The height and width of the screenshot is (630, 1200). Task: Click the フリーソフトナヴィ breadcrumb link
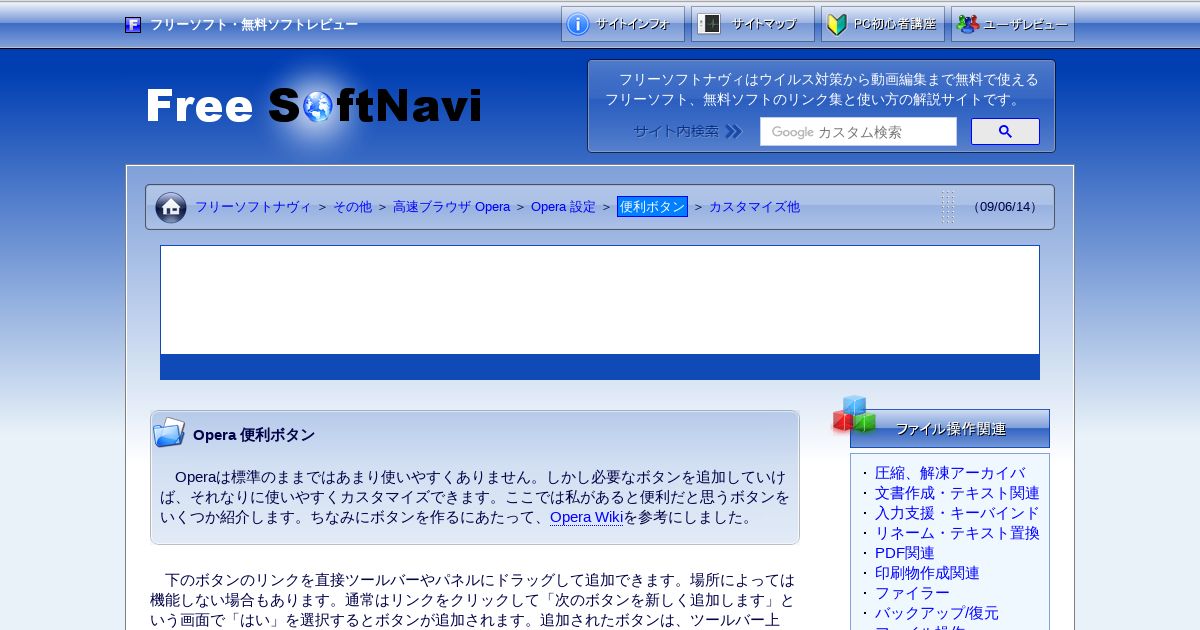[253, 207]
